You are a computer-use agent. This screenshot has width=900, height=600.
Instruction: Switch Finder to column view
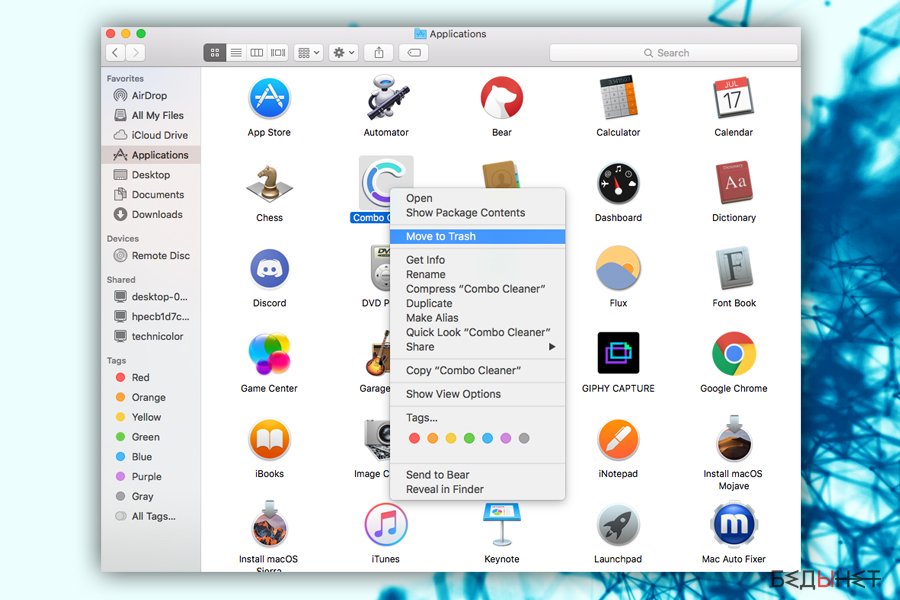tap(257, 53)
